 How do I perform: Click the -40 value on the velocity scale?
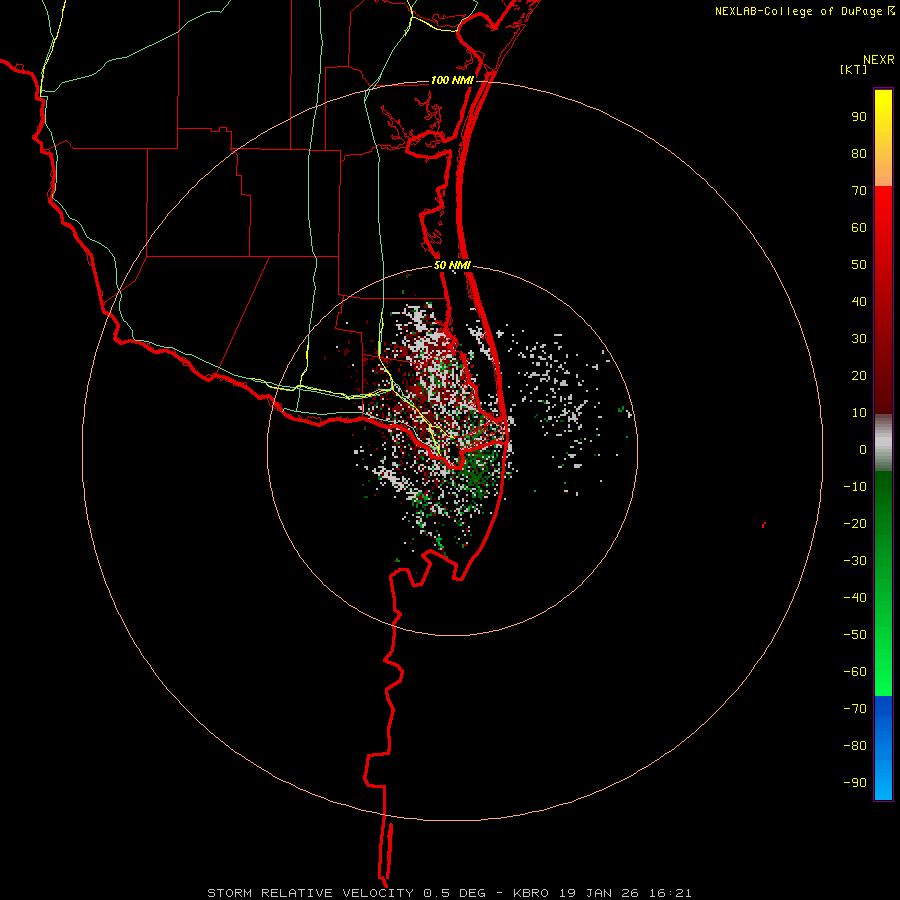[x=855, y=598]
